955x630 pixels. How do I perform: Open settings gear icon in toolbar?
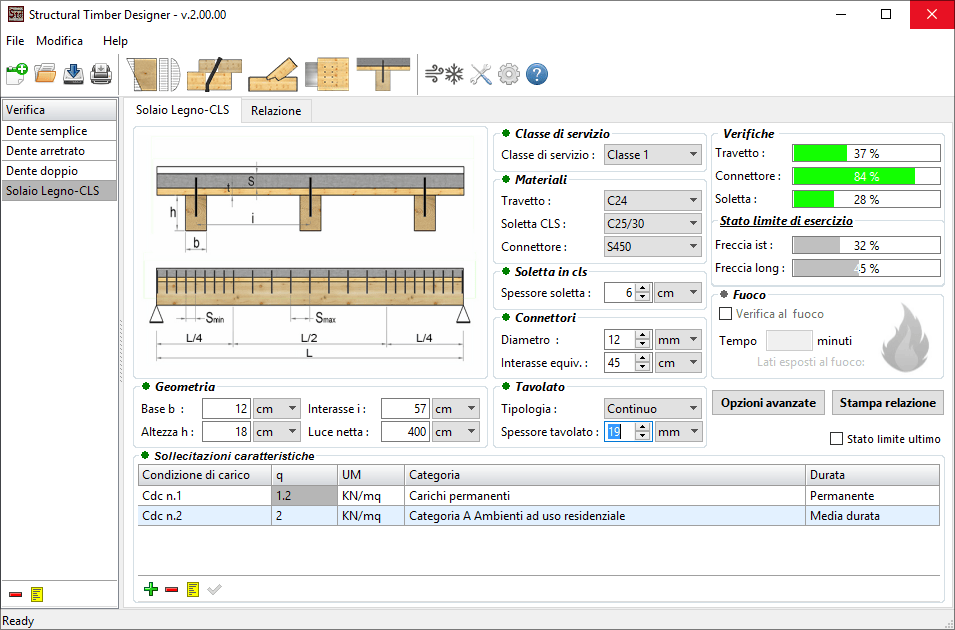(509, 74)
